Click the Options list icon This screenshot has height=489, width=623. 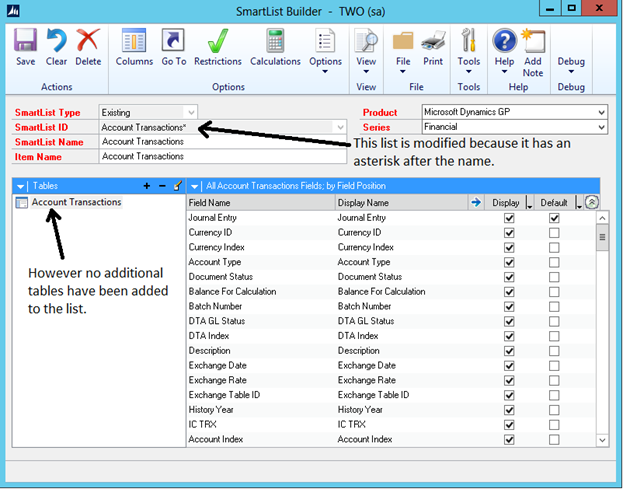coord(325,40)
